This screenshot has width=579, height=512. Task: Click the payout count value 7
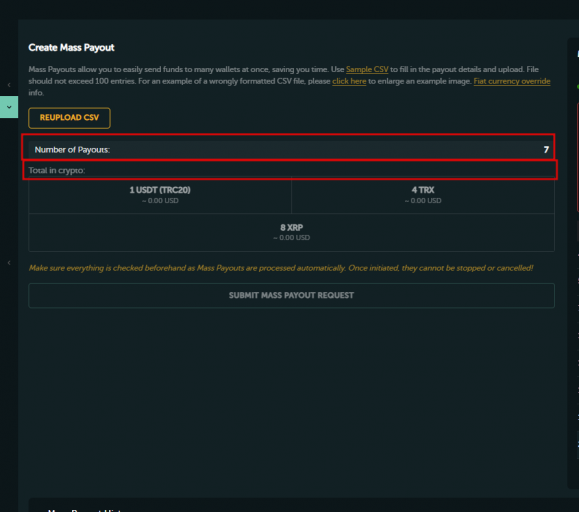click(546, 150)
